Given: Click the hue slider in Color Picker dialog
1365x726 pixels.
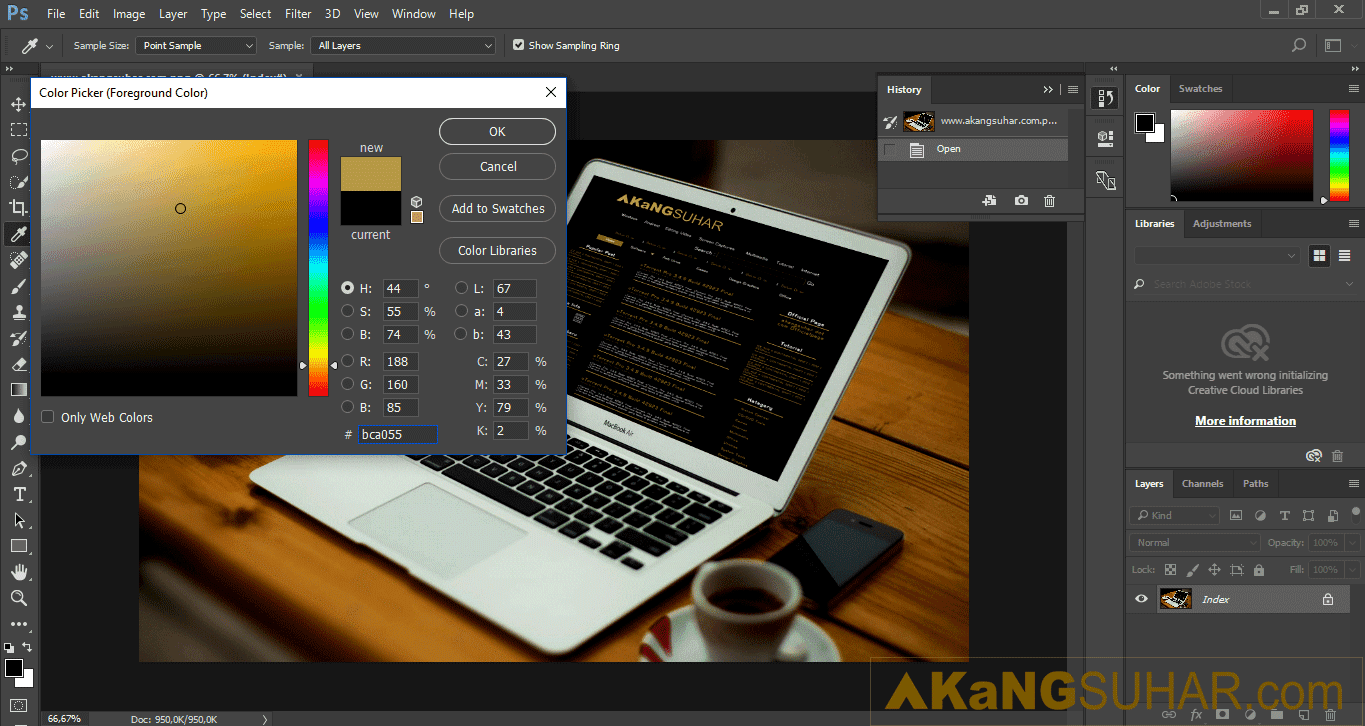Looking at the screenshot, I should (318, 268).
